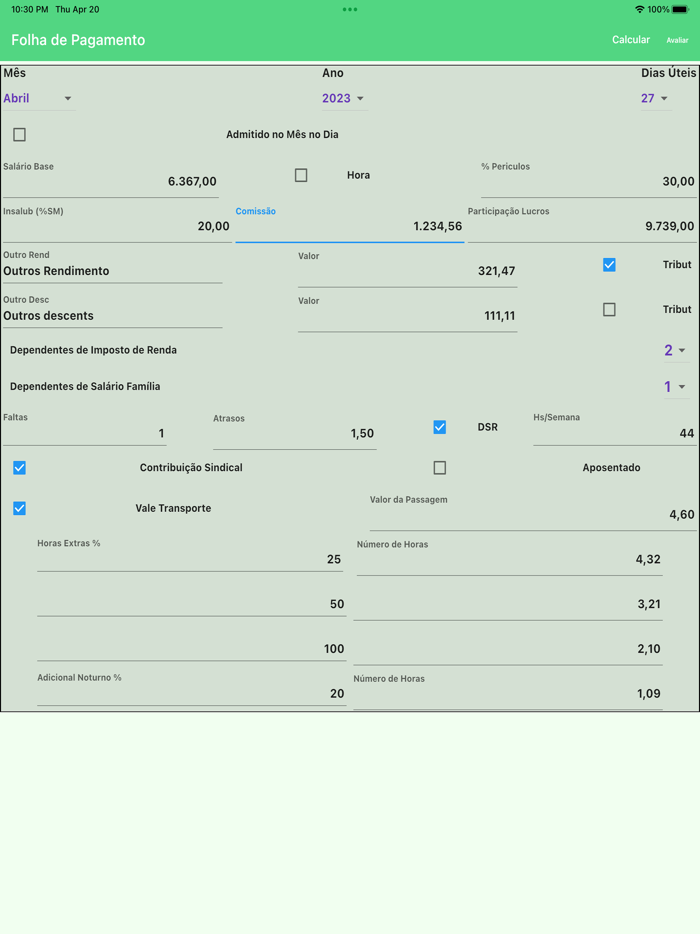Viewport: 700px width, 934px height.
Task: Edit the % Periculos field
Action: 589,180
